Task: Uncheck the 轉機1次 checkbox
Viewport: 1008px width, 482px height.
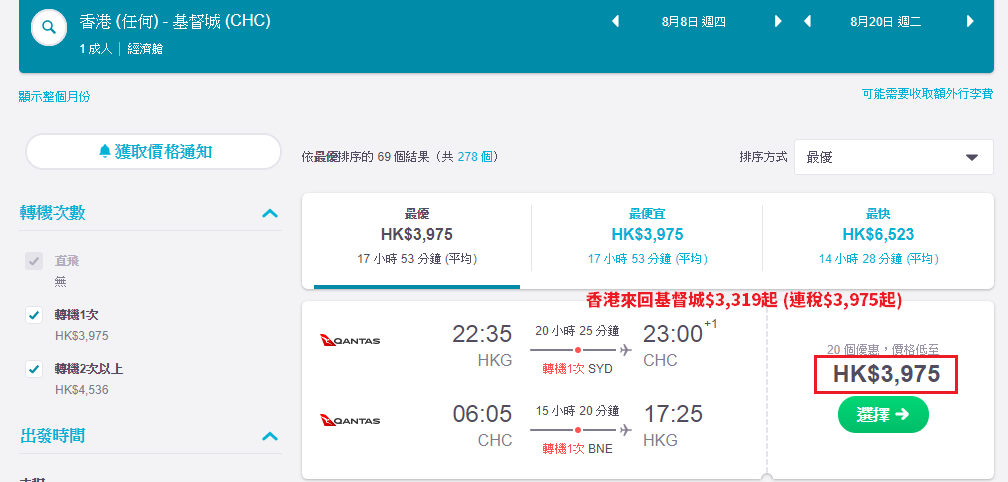Action: (33, 316)
